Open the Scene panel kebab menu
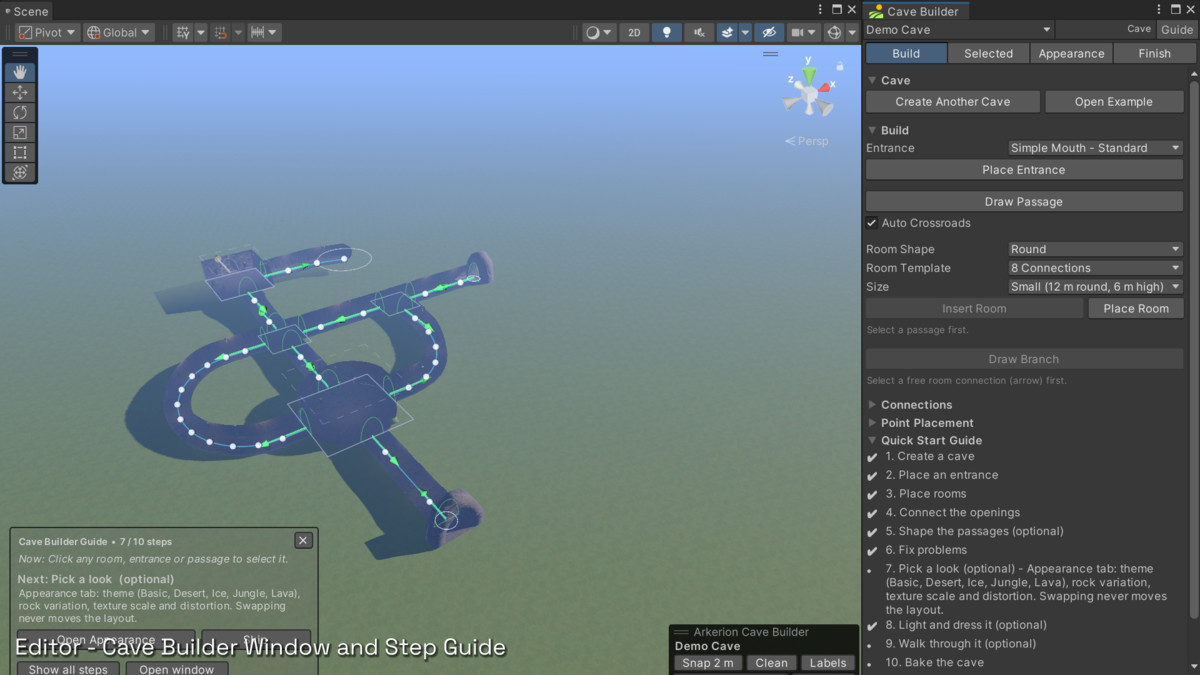1200x675 pixels. [x=820, y=10]
